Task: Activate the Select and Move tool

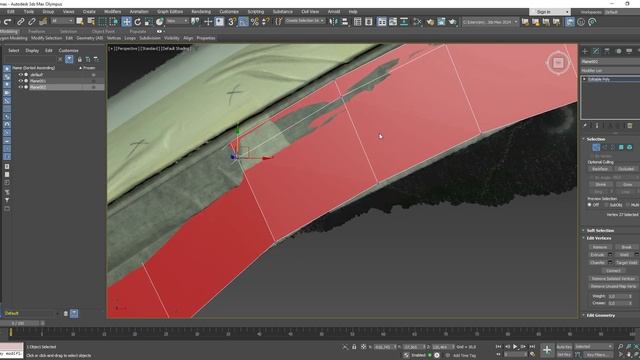Action: click(x=126, y=22)
